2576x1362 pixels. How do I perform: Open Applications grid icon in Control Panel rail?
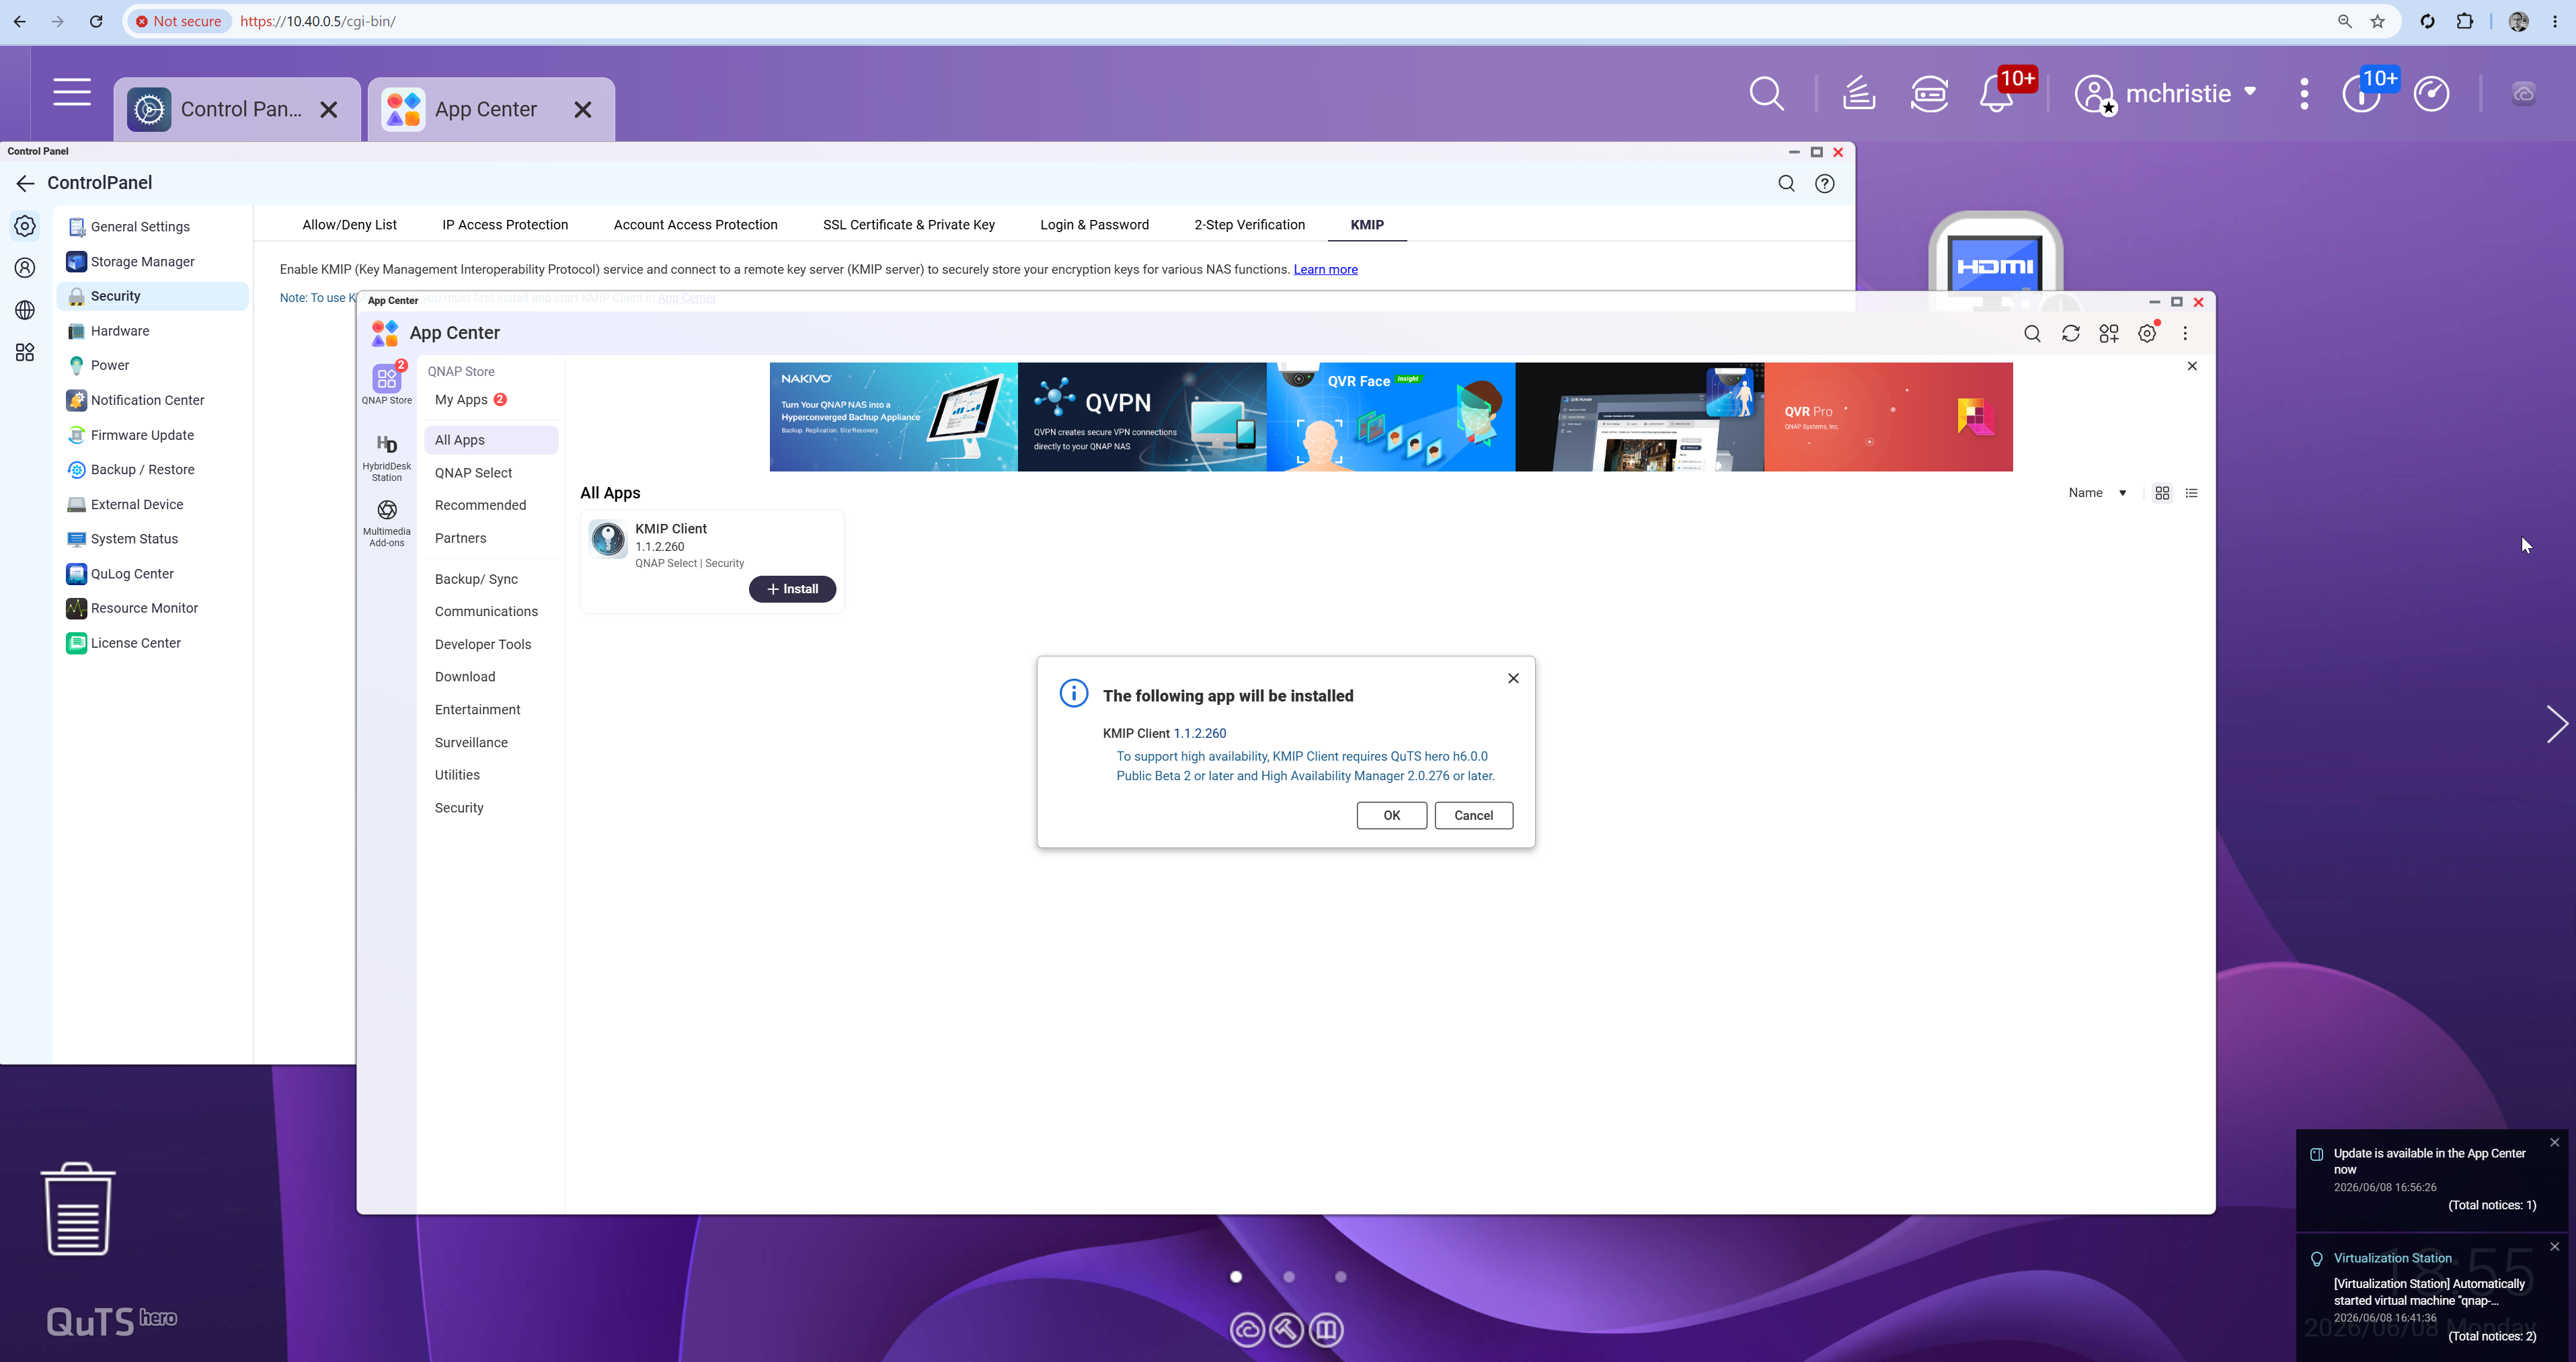pos(25,352)
